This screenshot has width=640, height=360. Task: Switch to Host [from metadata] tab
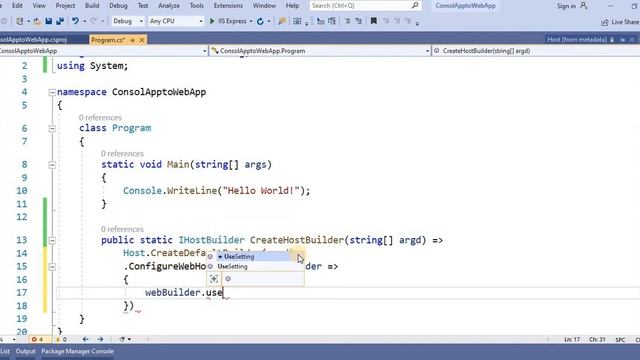click(577, 40)
